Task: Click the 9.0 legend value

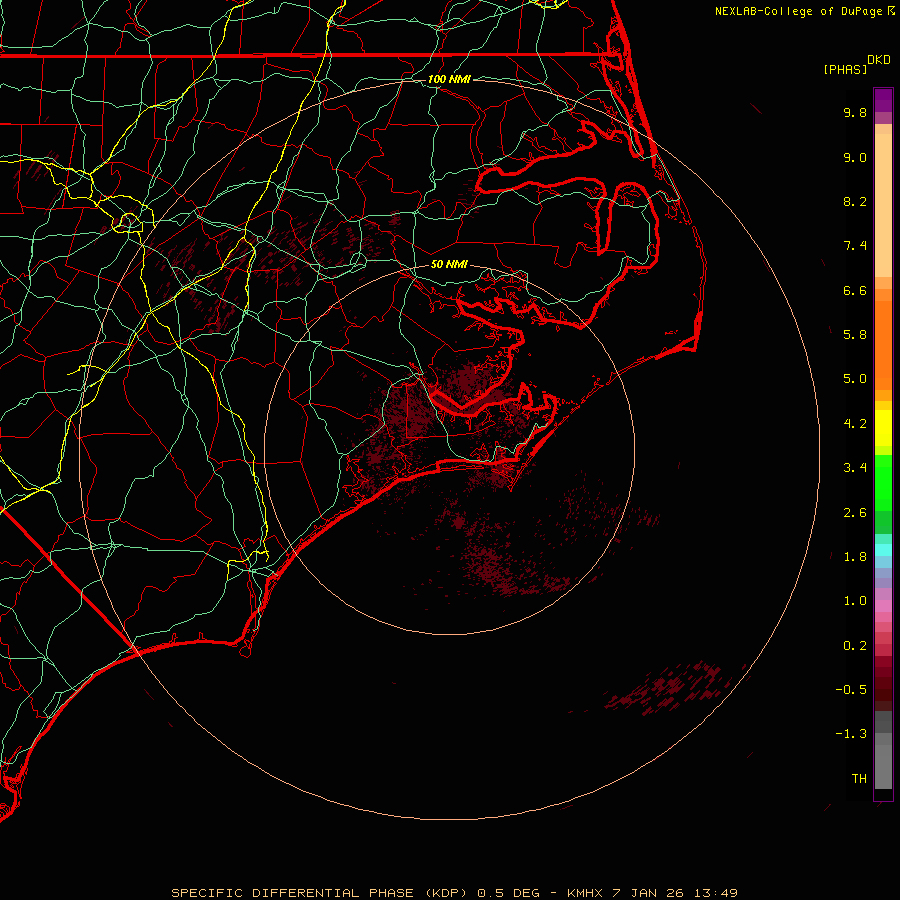Action: point(855,157)
